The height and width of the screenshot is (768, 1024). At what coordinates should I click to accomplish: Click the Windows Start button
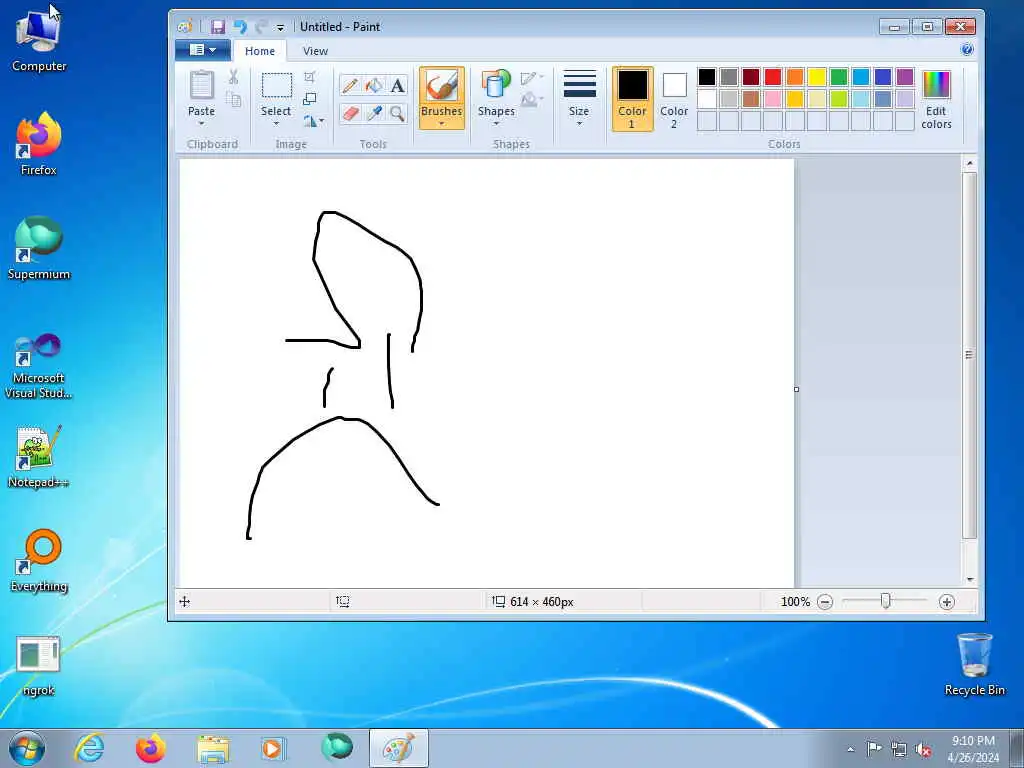pos(27,748)
